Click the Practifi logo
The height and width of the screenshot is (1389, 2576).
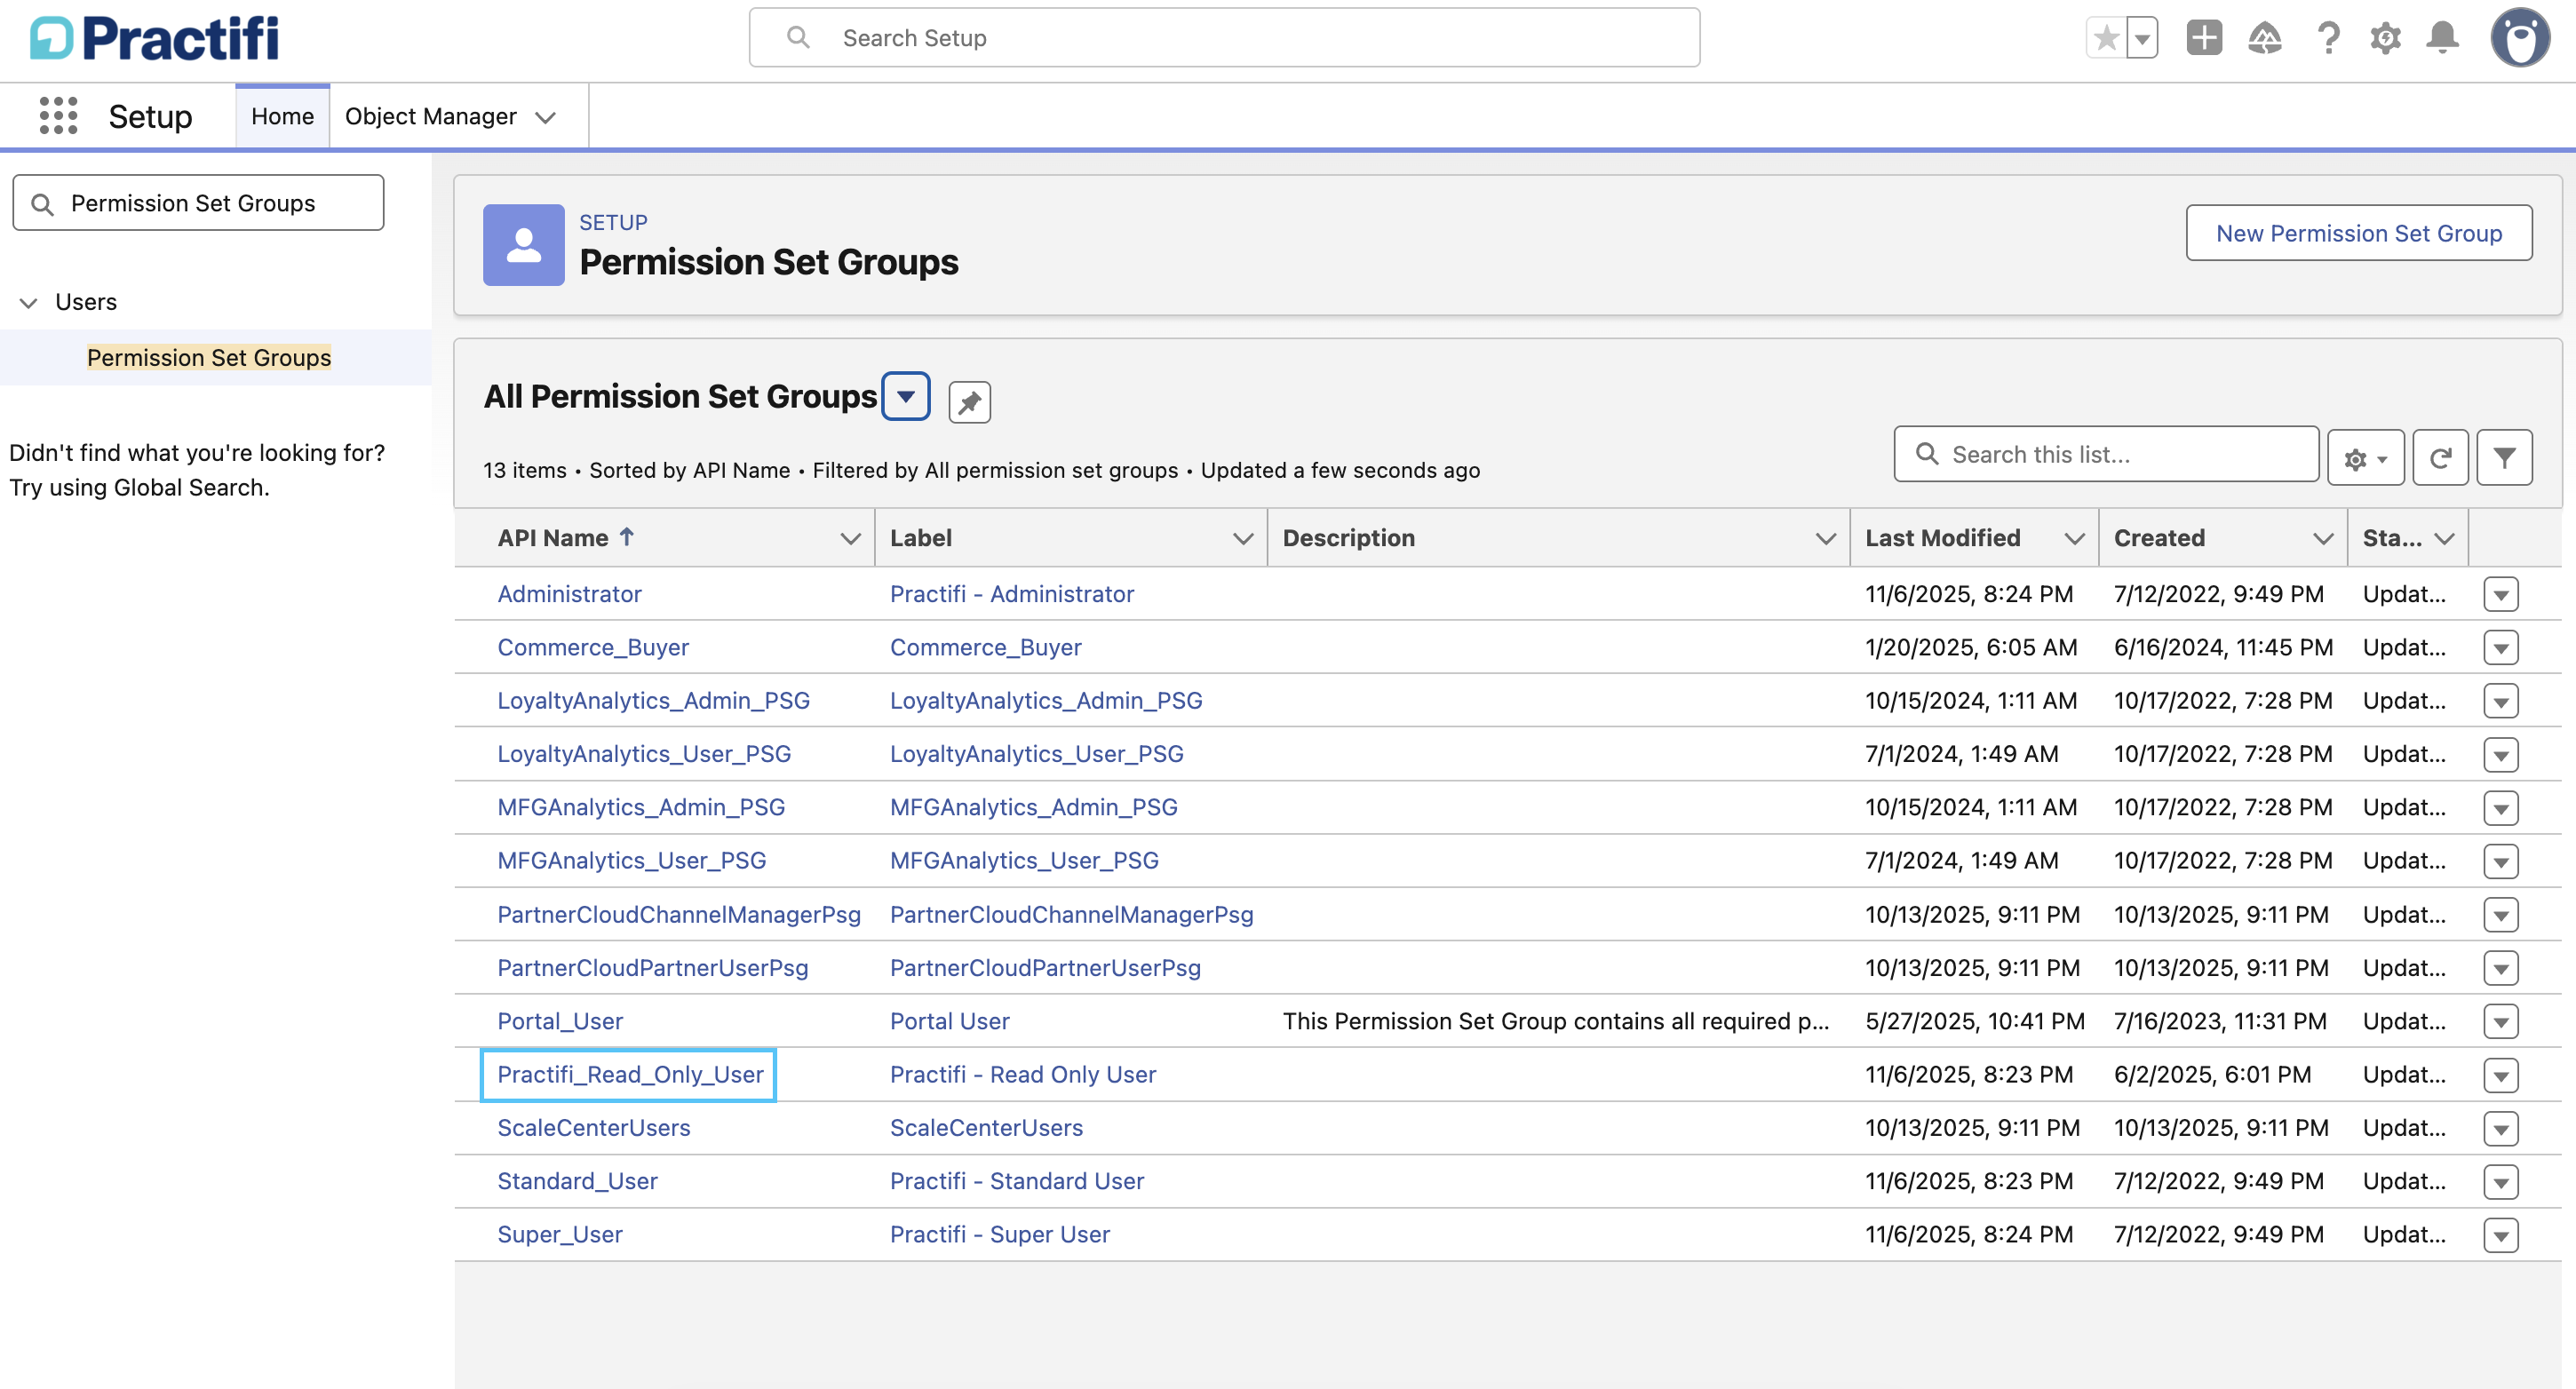pyautogui.click(x=154, y=39)
